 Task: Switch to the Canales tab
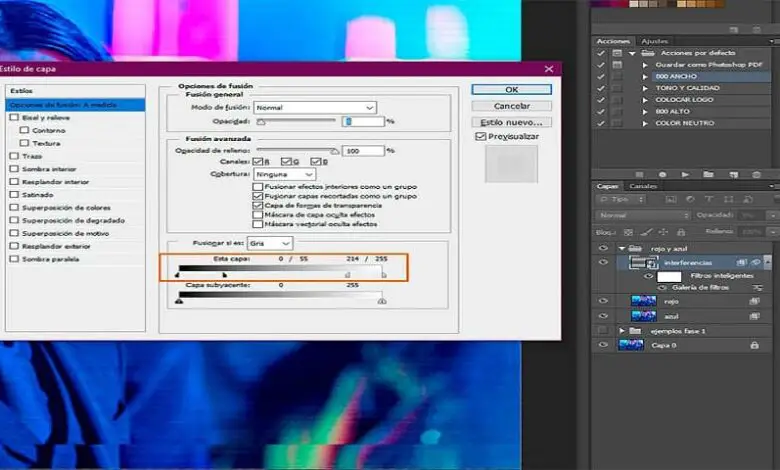coord(643,186)
